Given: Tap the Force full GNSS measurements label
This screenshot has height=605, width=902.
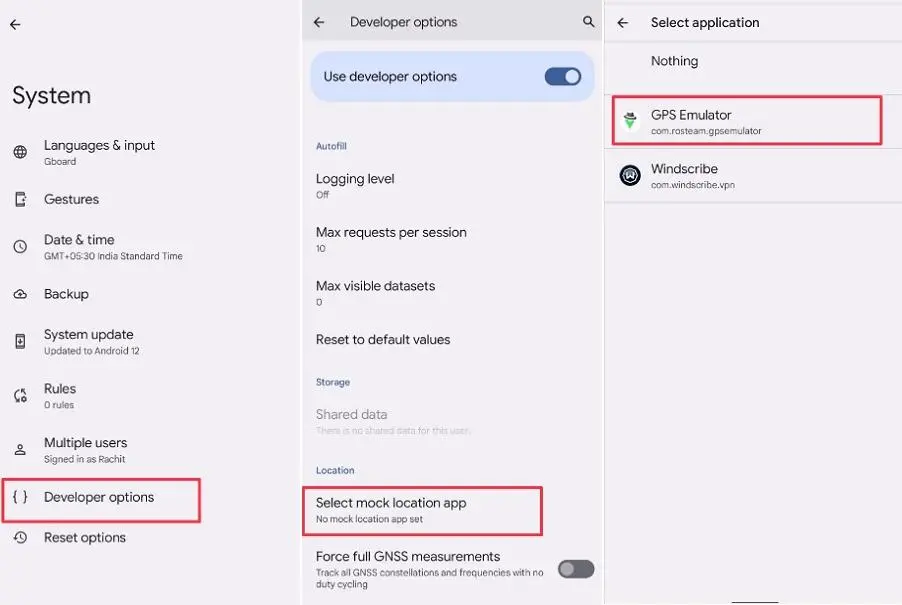Looking at the screenshot, I should pyautogui.click(x=408, y=556).
